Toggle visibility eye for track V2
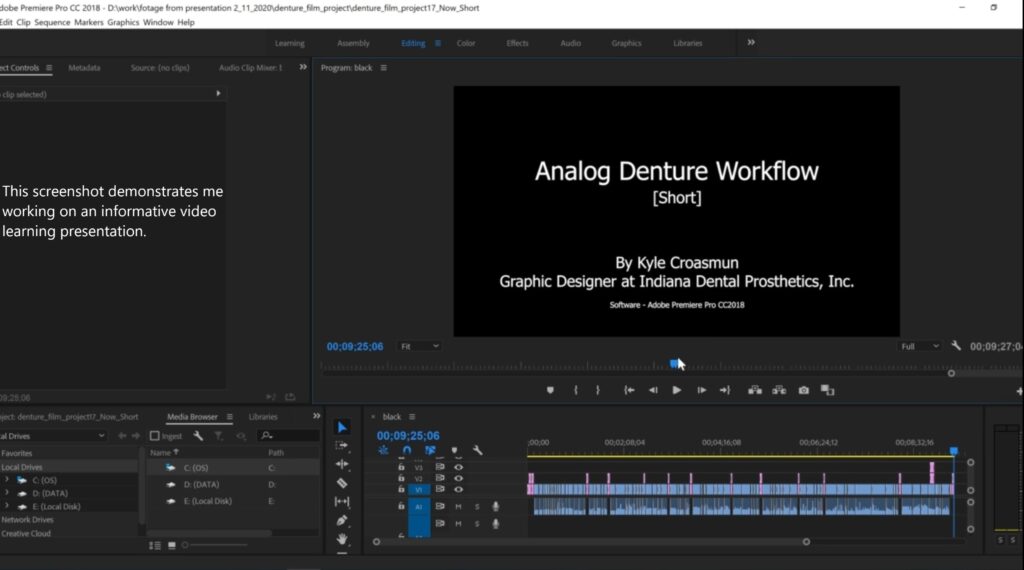 coord(459,478)
